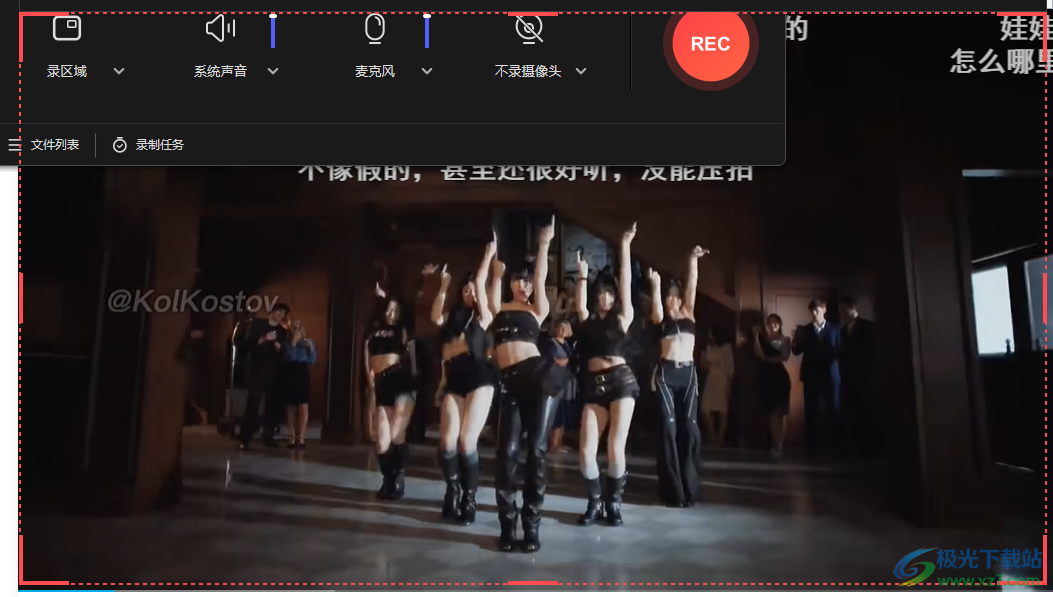Adjust the microphone volume slider

tap(427, 31)
